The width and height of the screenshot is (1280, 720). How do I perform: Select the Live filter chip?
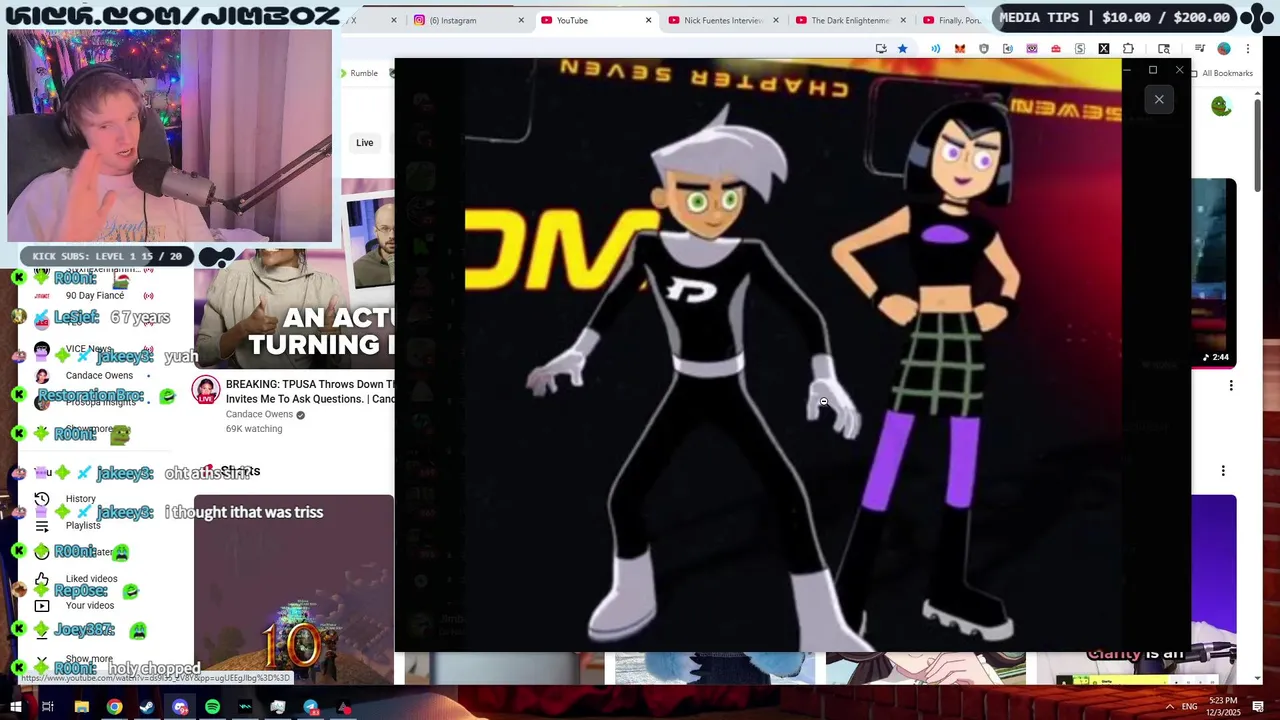point(364,143)
